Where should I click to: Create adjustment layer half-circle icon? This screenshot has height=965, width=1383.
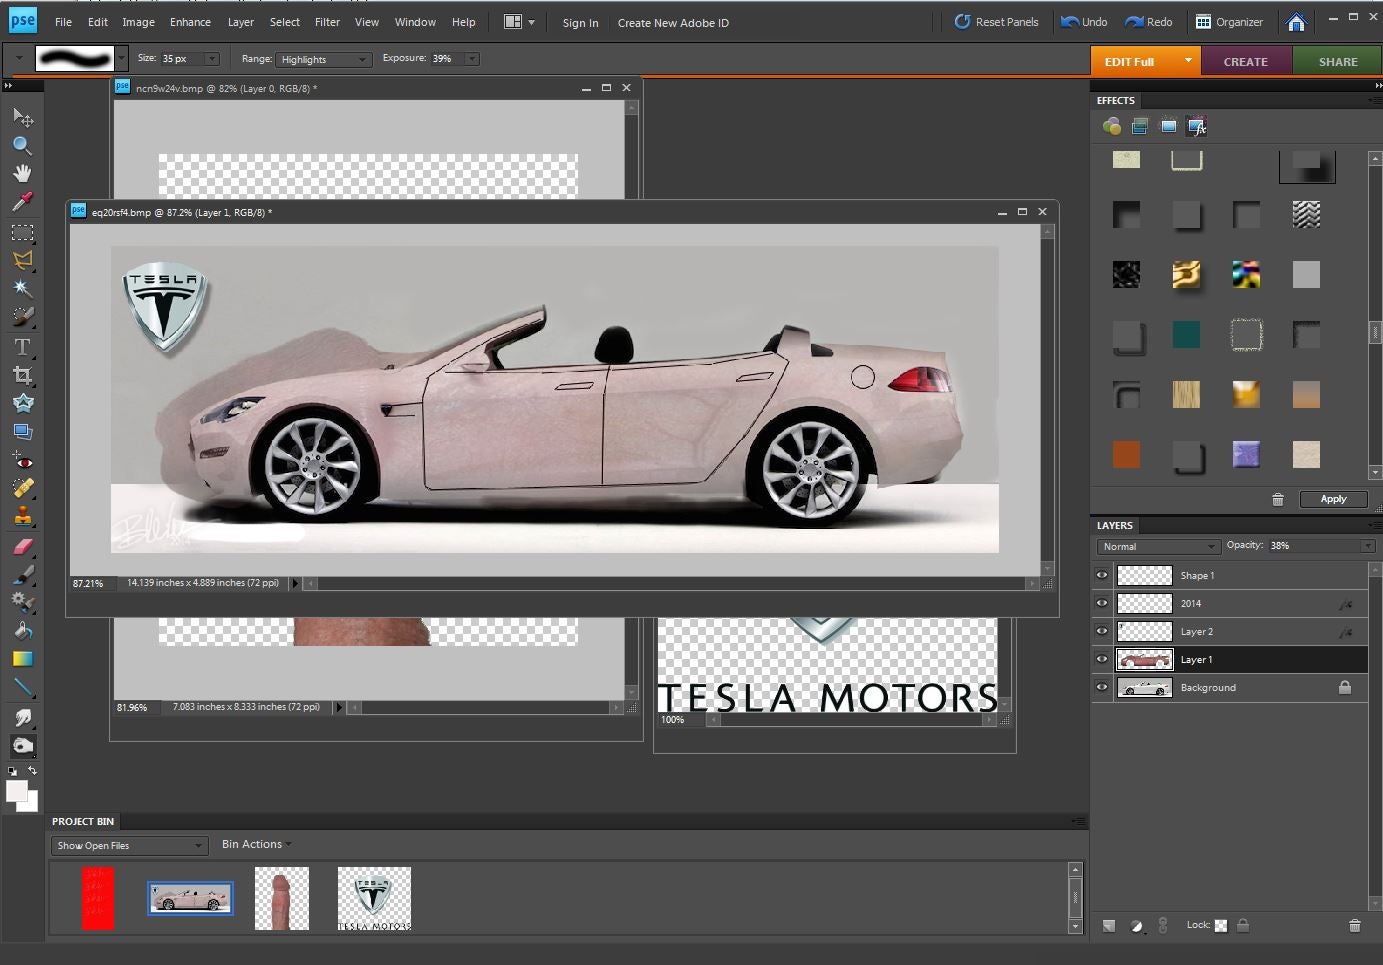tap(1136, 926)
